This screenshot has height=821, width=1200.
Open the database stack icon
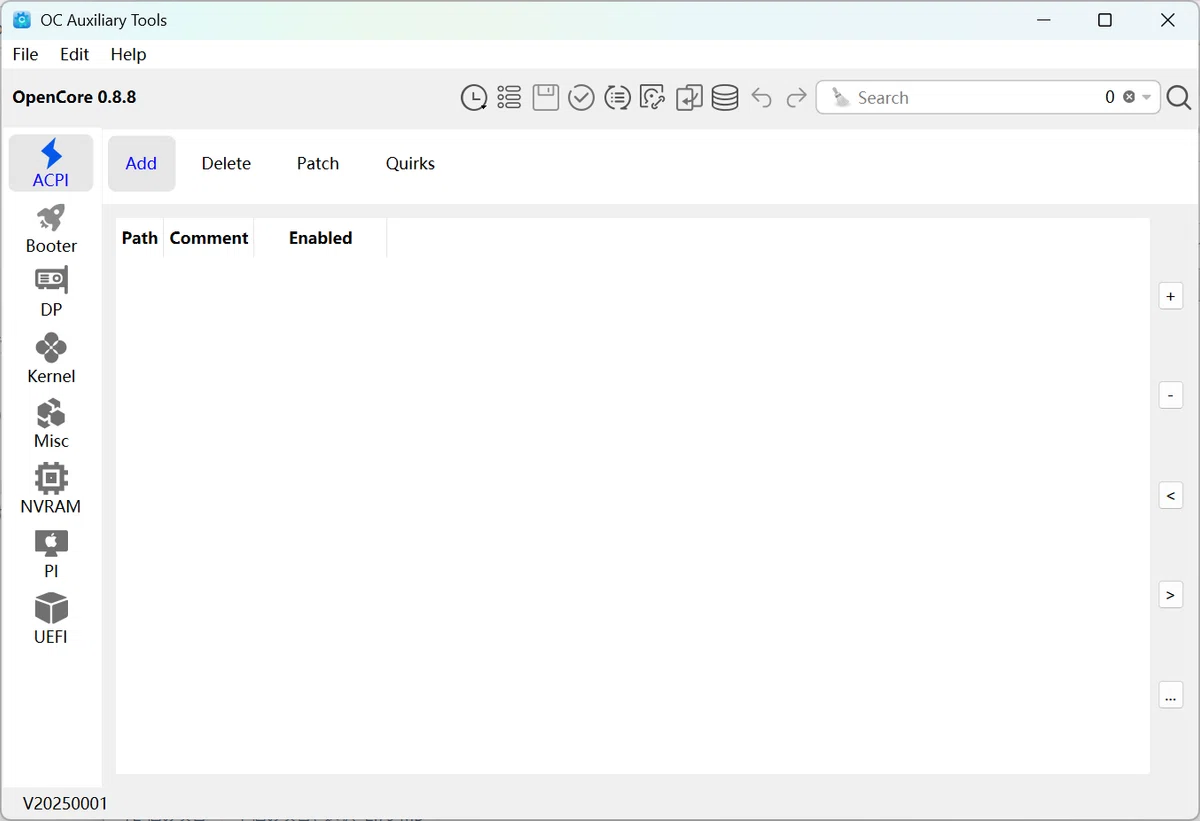(x=725, y=98)
